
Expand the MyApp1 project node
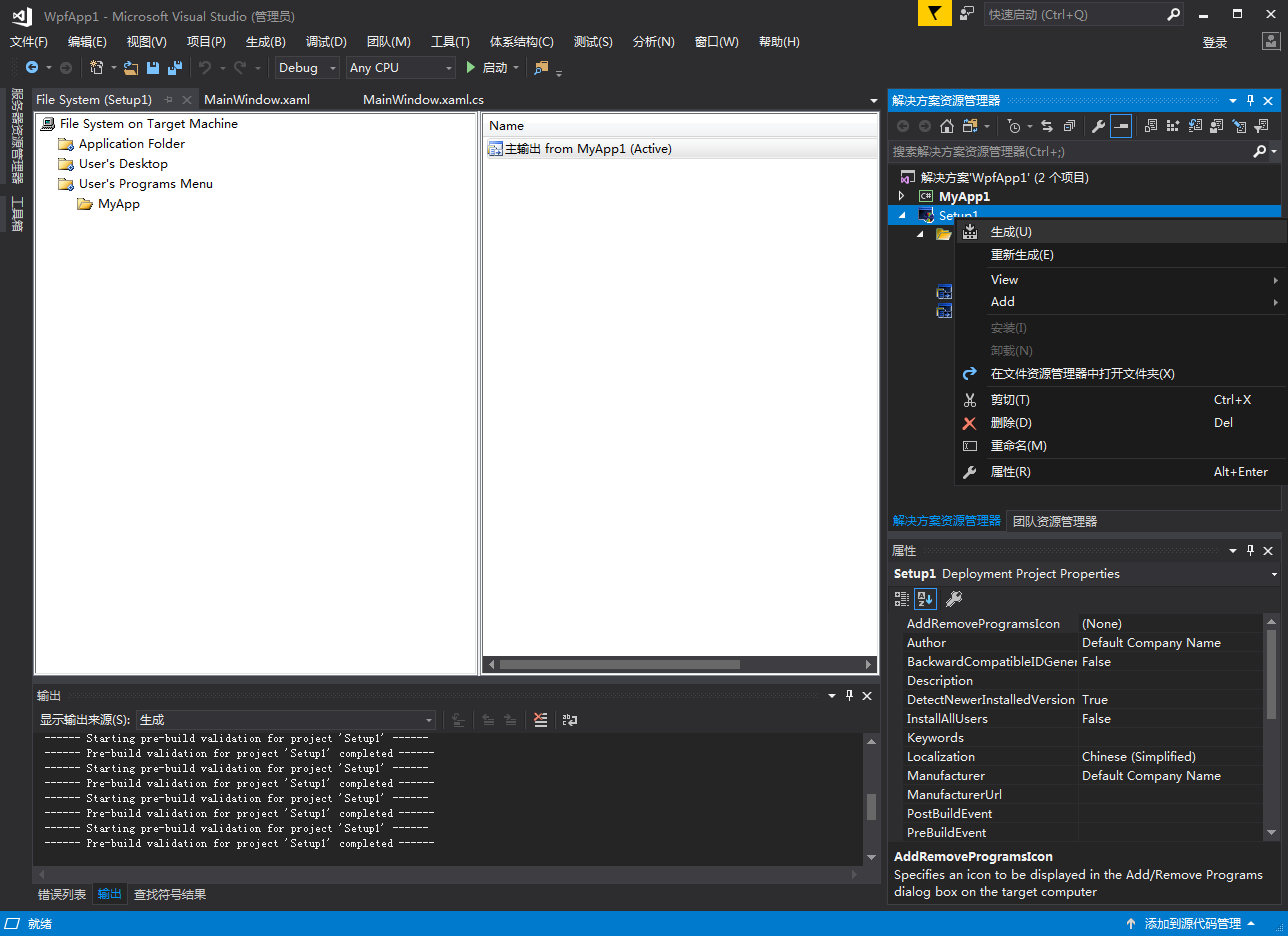902,196
